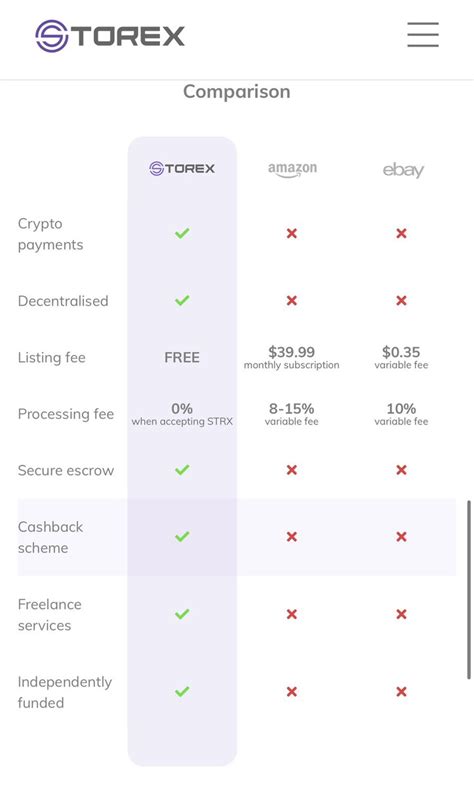Click Amazon's red X for Decentralised
The image size is (474, 786).
point(292,300)
